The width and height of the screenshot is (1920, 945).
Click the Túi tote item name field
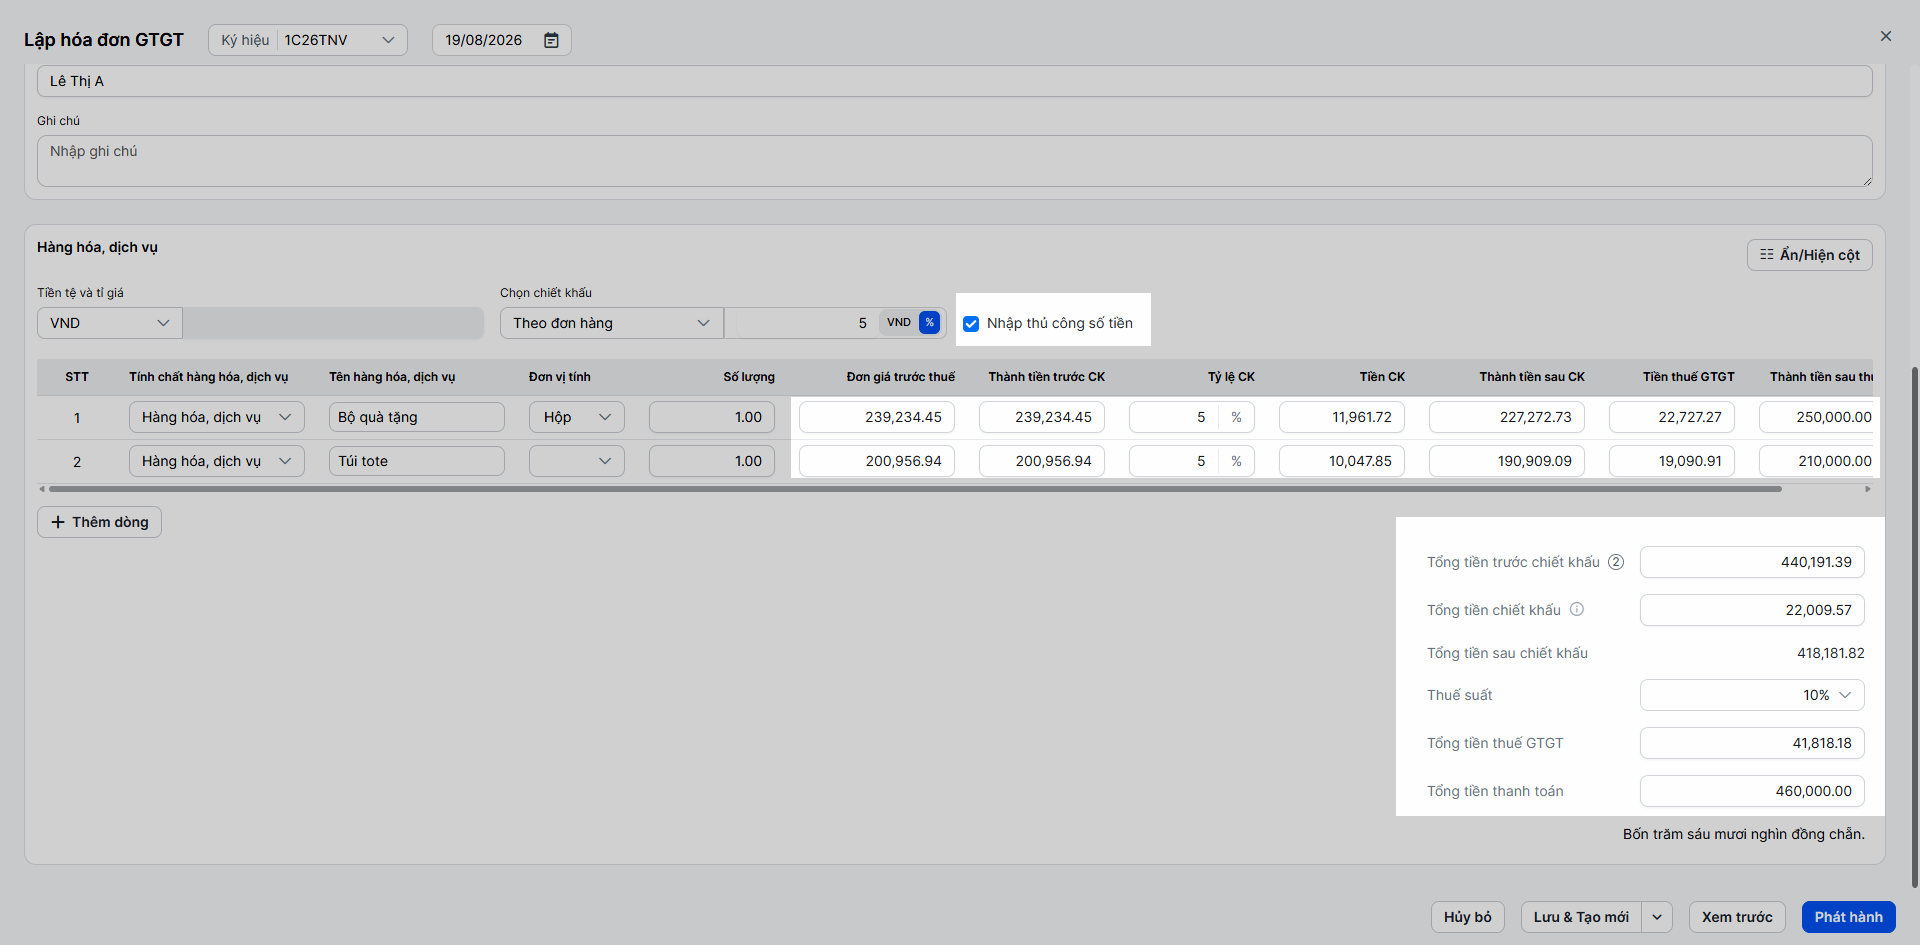coord(417,461)
